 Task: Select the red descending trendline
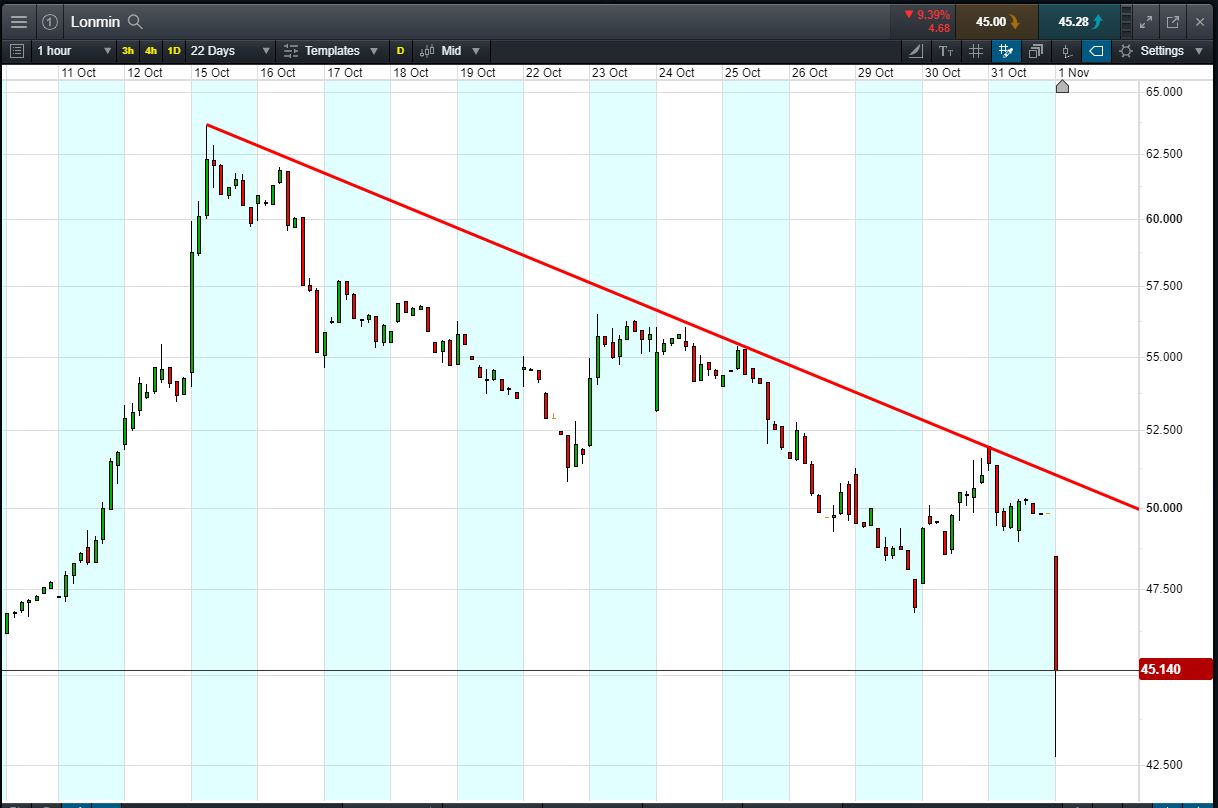[672, 317]
